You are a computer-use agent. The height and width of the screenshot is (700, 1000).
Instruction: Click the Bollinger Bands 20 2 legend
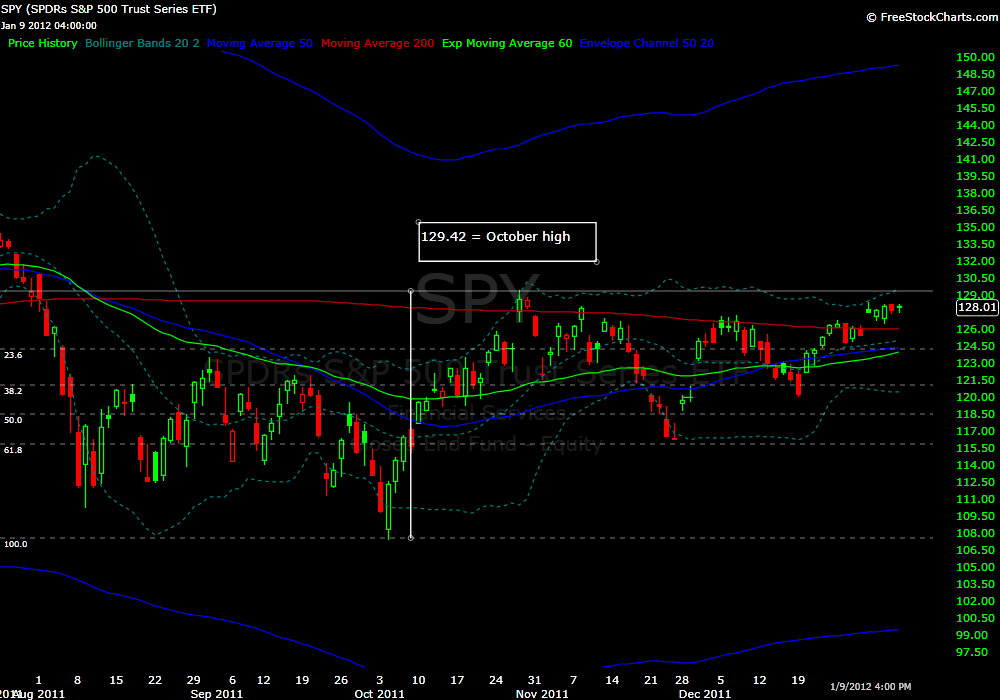142,43
